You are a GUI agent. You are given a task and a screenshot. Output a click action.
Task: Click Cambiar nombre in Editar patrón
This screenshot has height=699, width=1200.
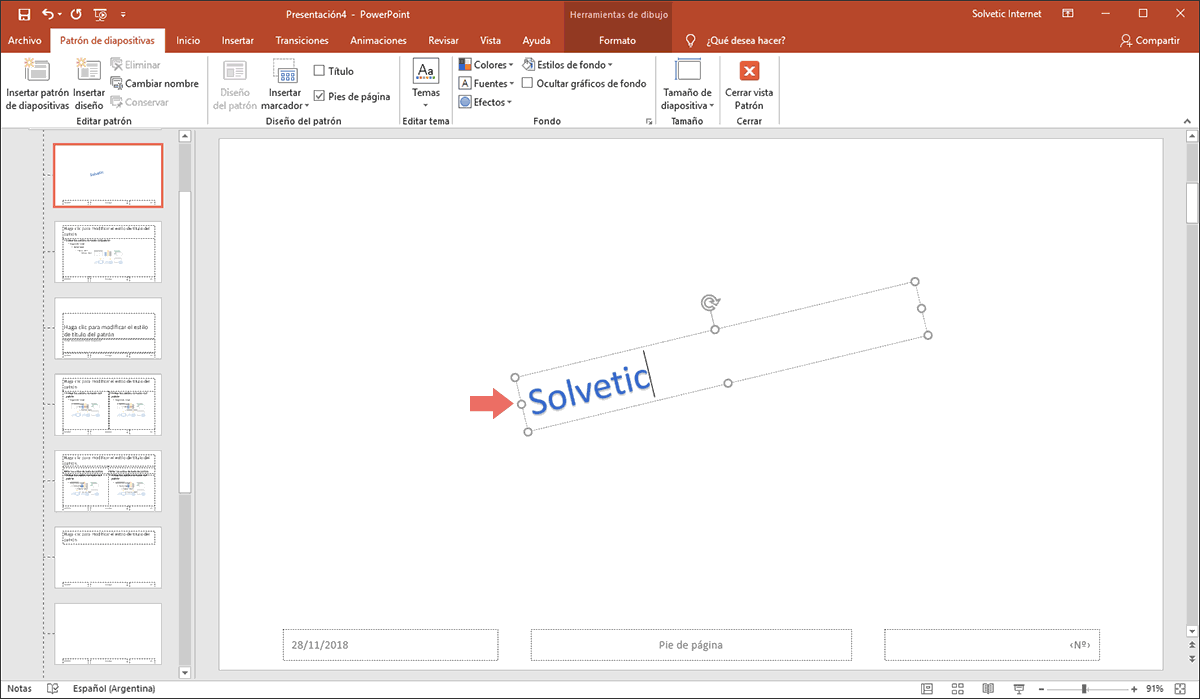tap(154, 83)
